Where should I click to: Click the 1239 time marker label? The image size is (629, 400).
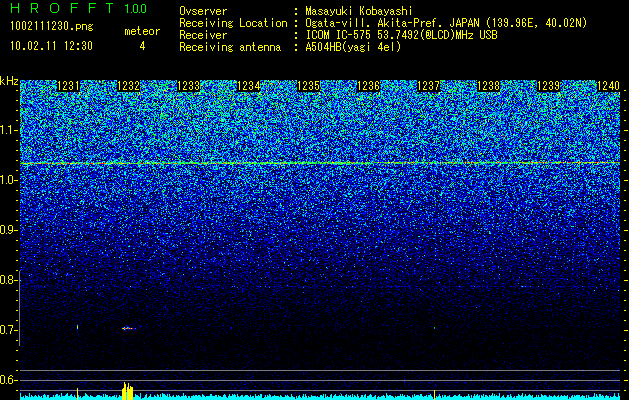(548, 86)
